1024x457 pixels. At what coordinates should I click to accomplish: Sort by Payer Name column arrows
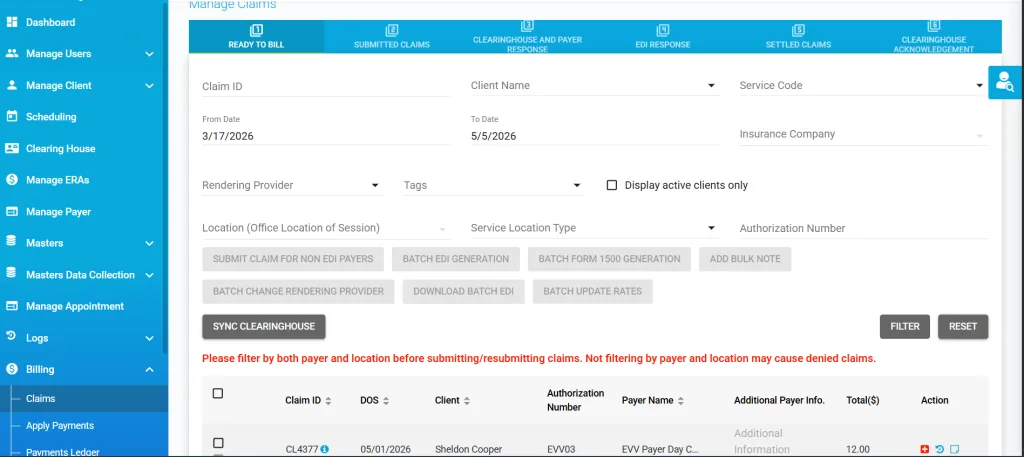pos(680,401)
